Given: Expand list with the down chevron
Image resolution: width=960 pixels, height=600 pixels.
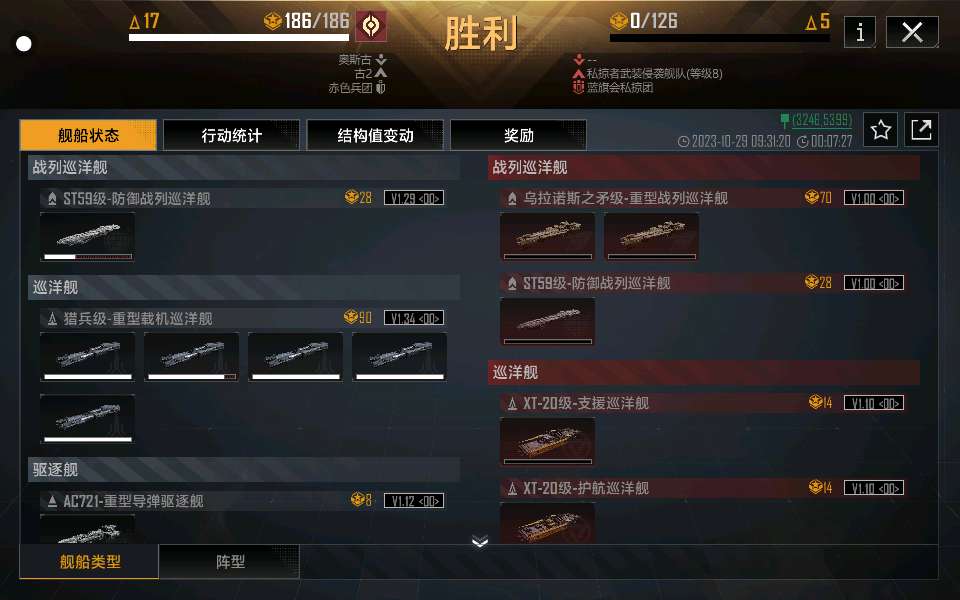Looking at the screenshot, I should pyautogui.click(x=480, y=541).
